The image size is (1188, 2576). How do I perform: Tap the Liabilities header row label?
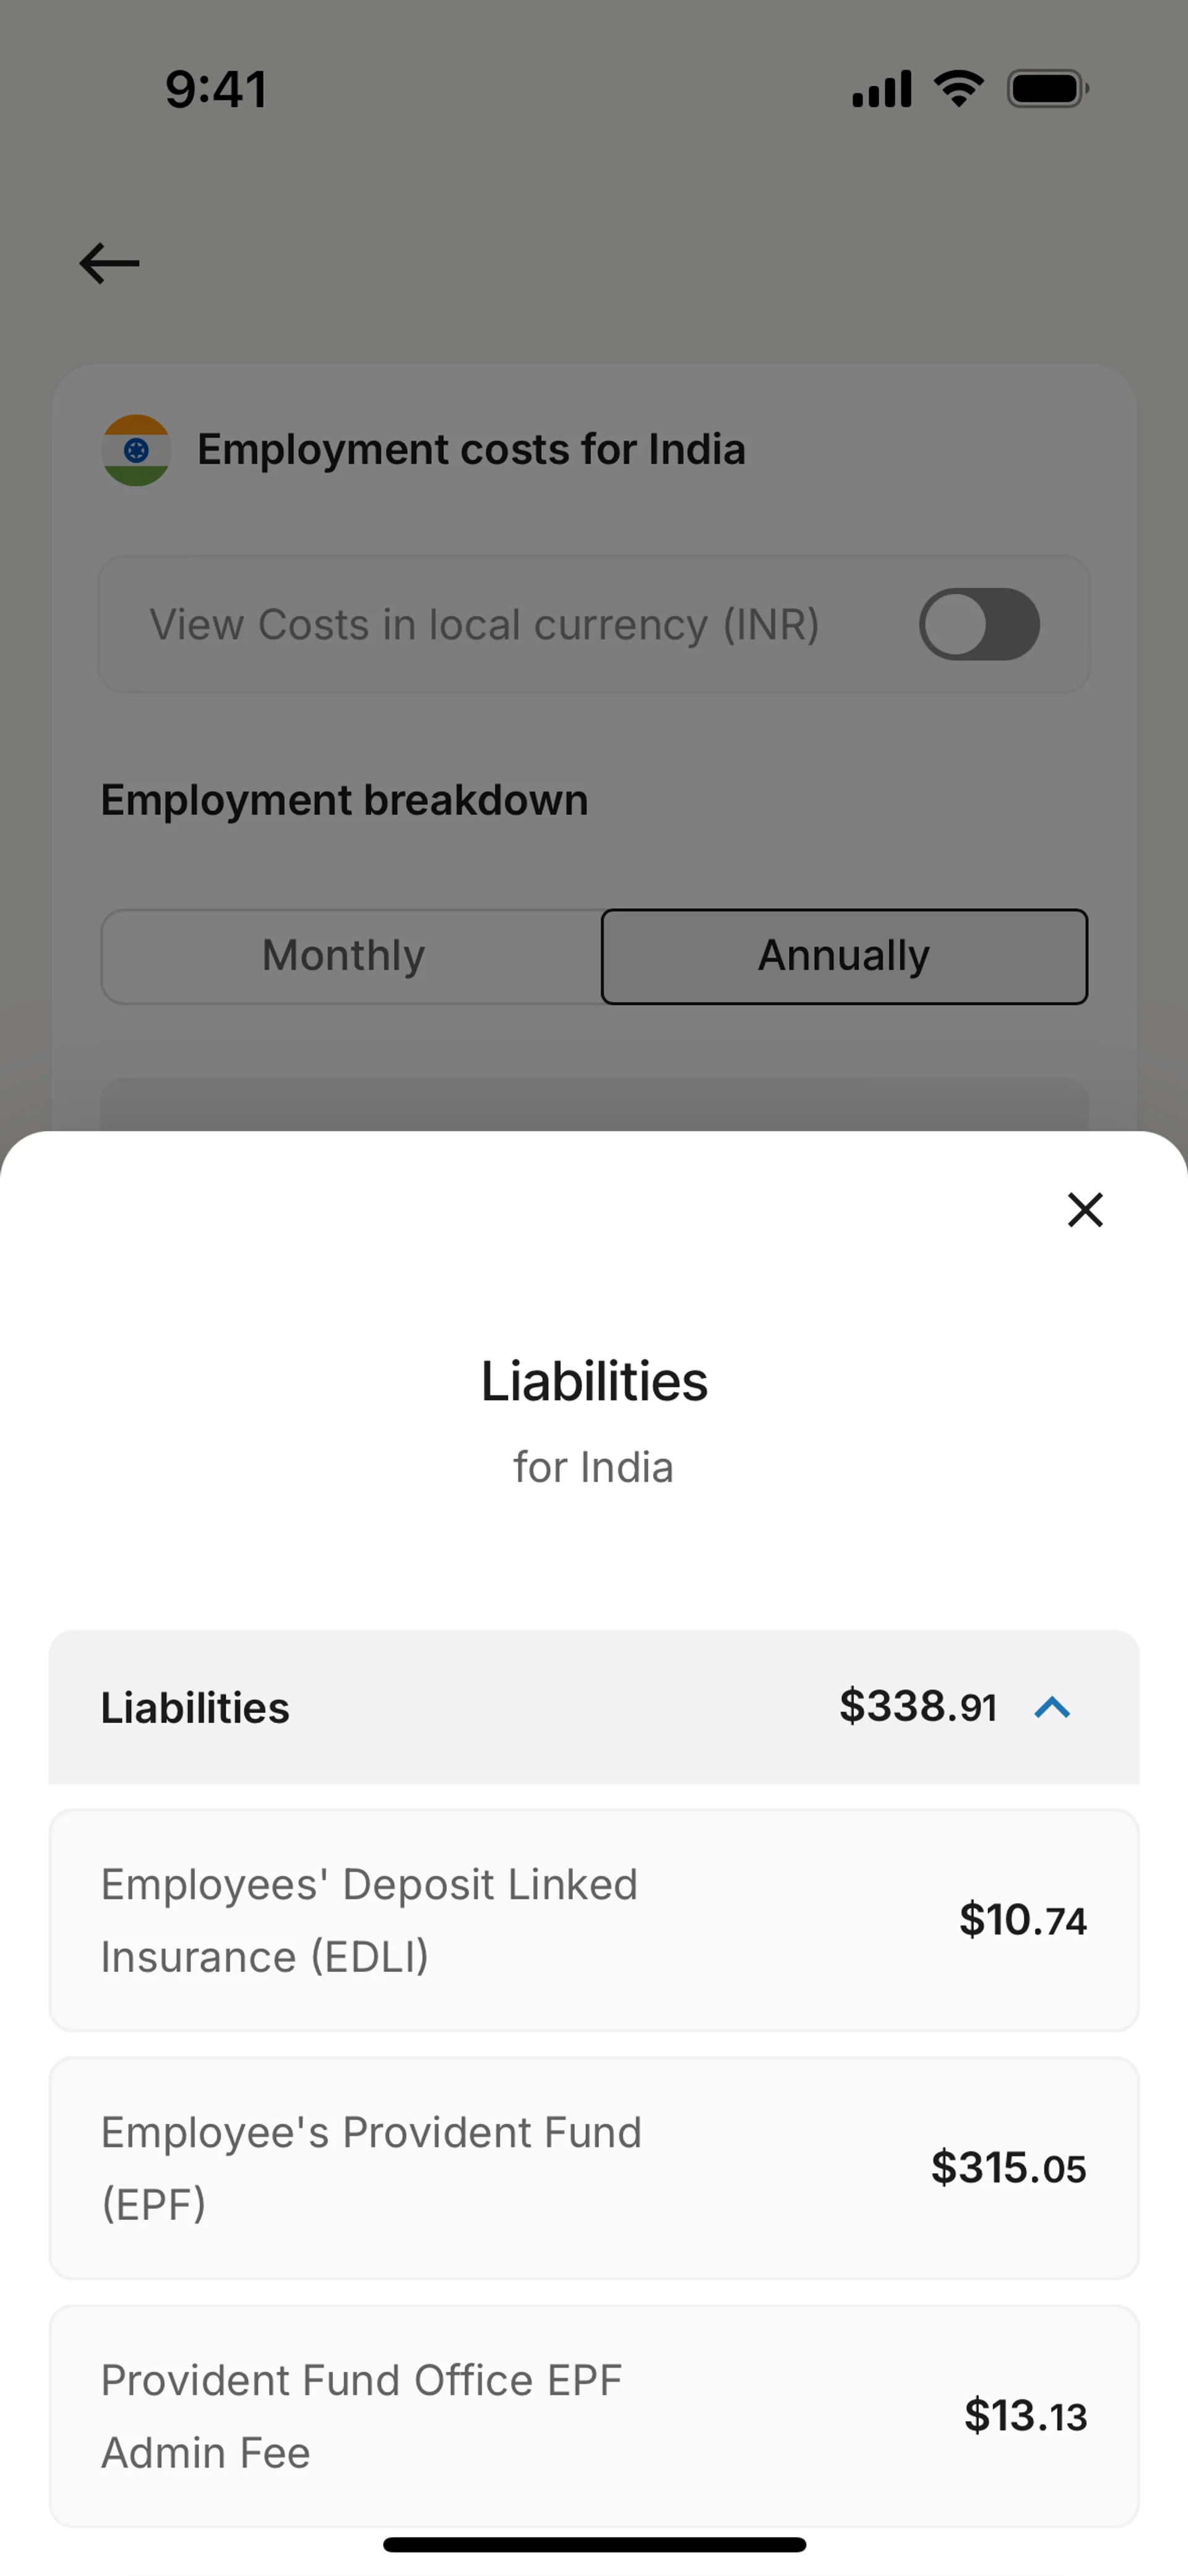[x=195, y=1707]
